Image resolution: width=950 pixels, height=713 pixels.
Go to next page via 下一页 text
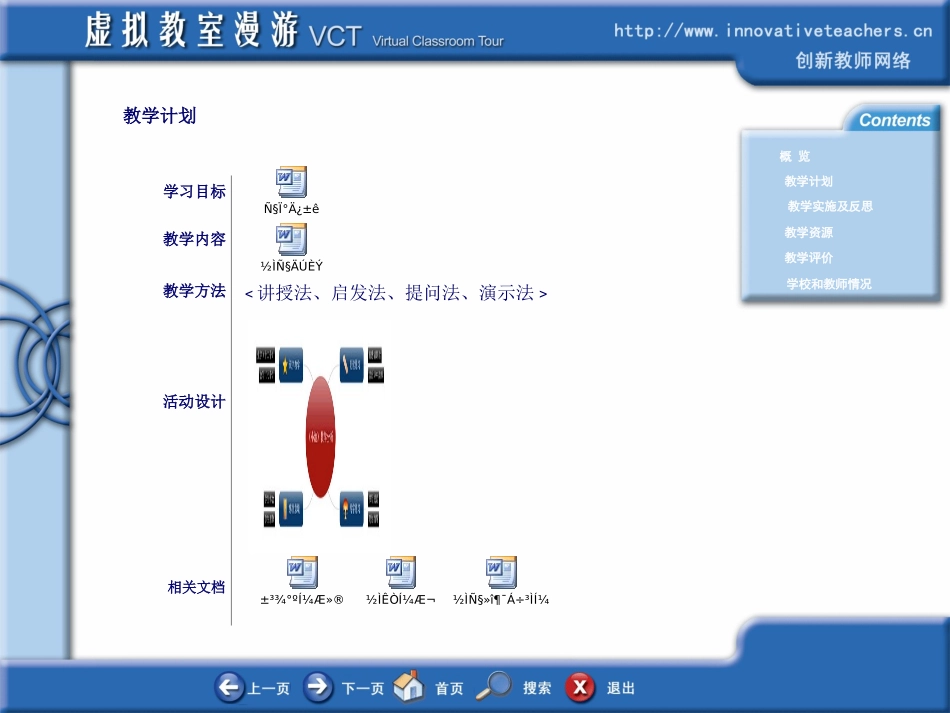click(x=363, y=688)
